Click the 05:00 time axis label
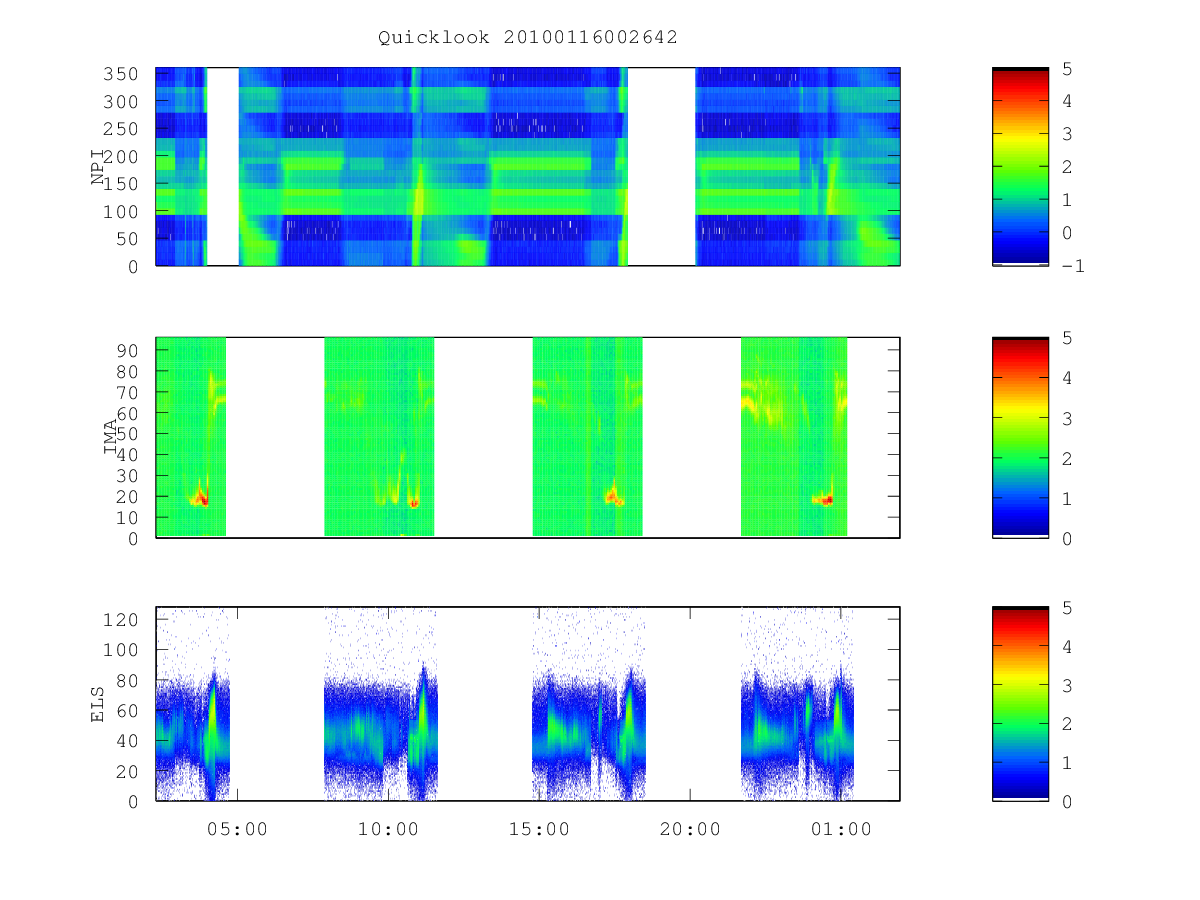The width and height of the screenshot is (1200, 900). 237,829
